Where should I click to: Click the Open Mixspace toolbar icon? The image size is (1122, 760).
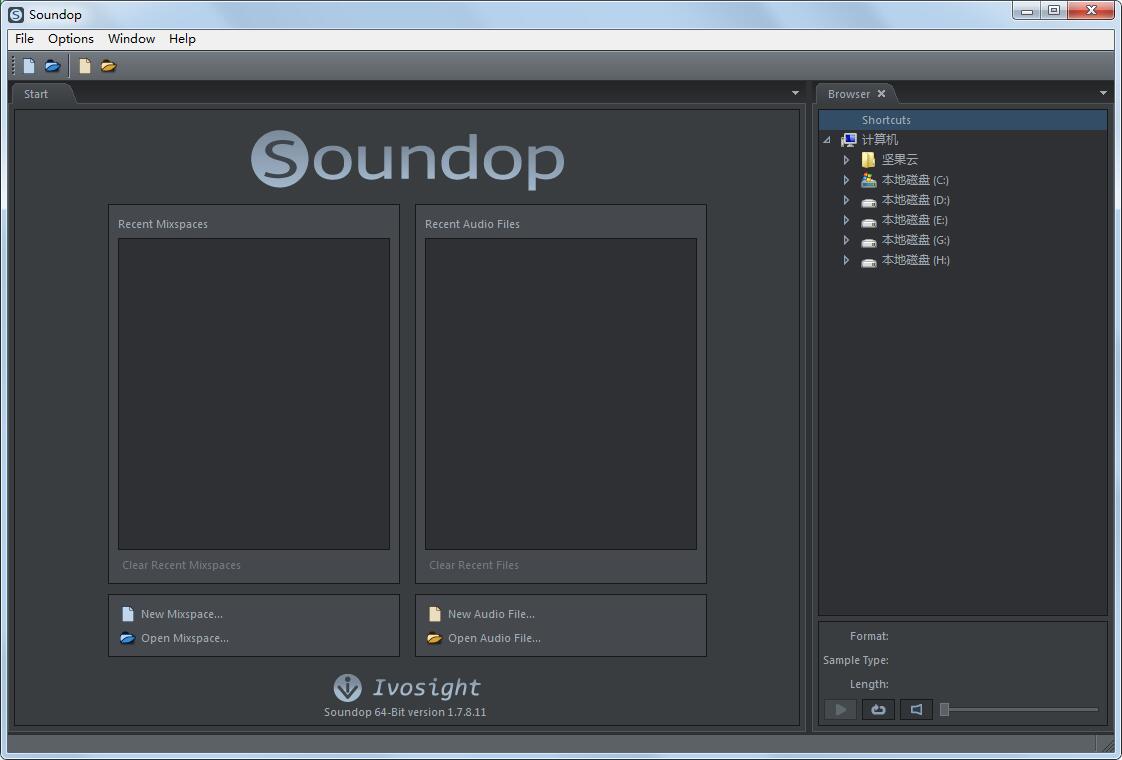(x=52, y=65)
